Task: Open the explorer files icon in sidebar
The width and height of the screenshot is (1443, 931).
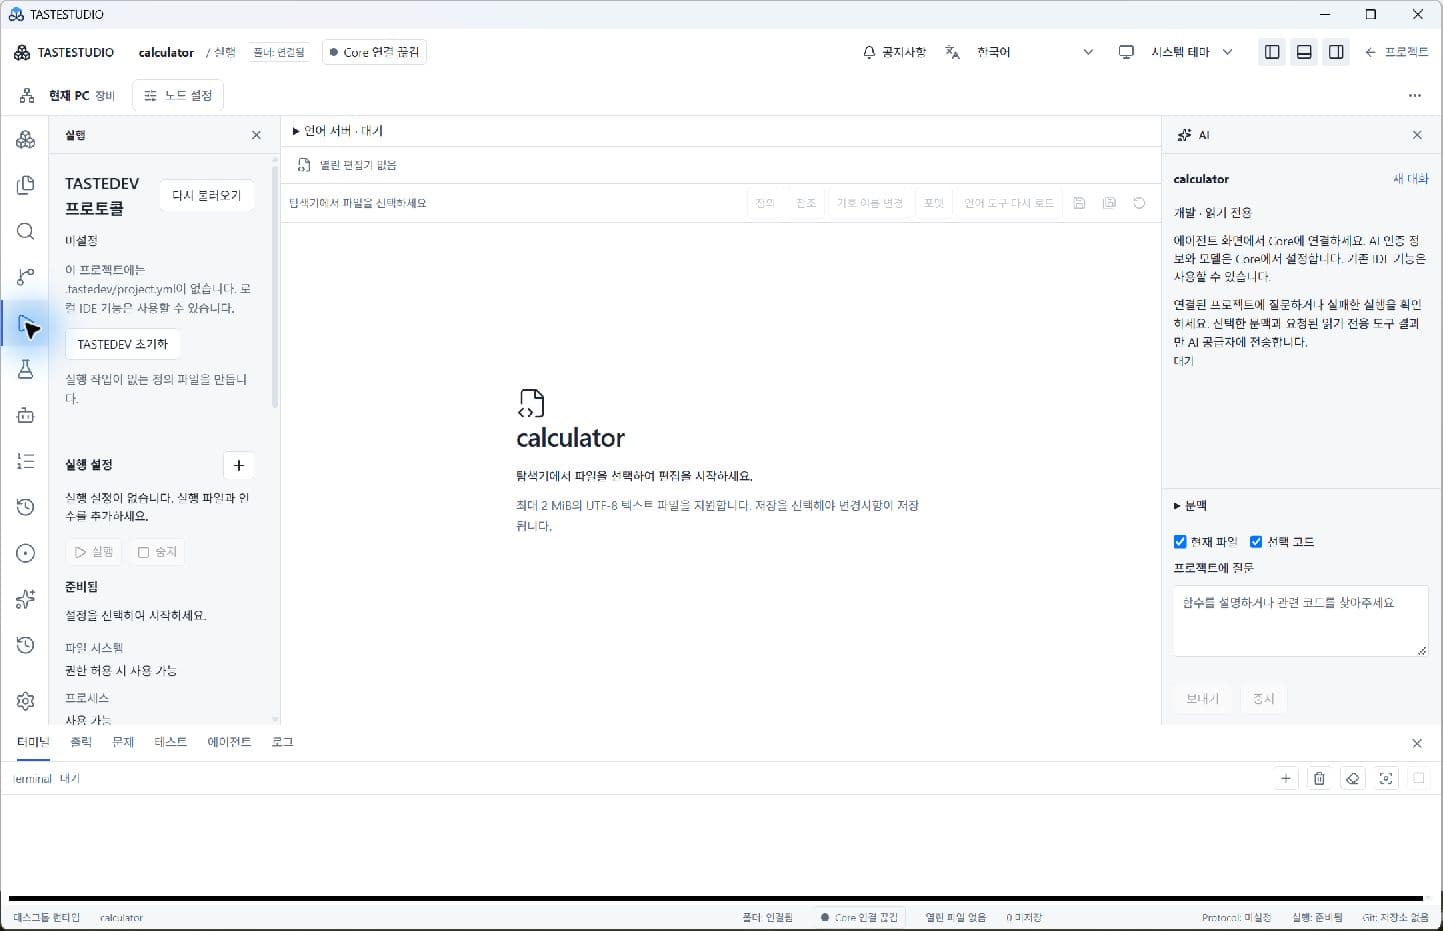Action: click(26, 185)
